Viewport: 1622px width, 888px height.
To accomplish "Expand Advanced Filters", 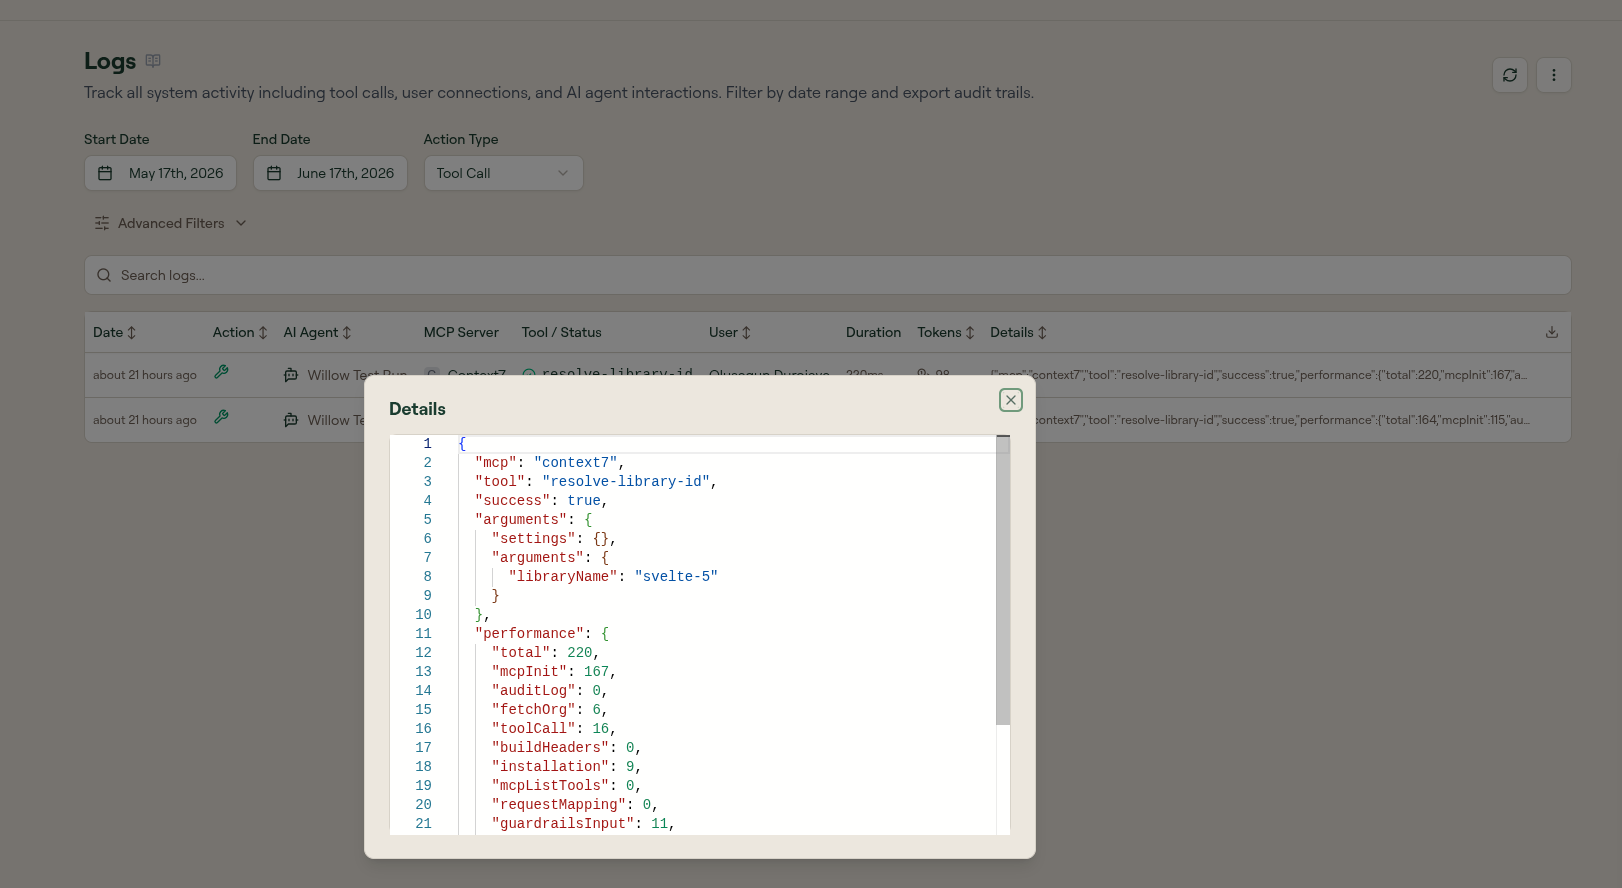I will click(170, 223).
